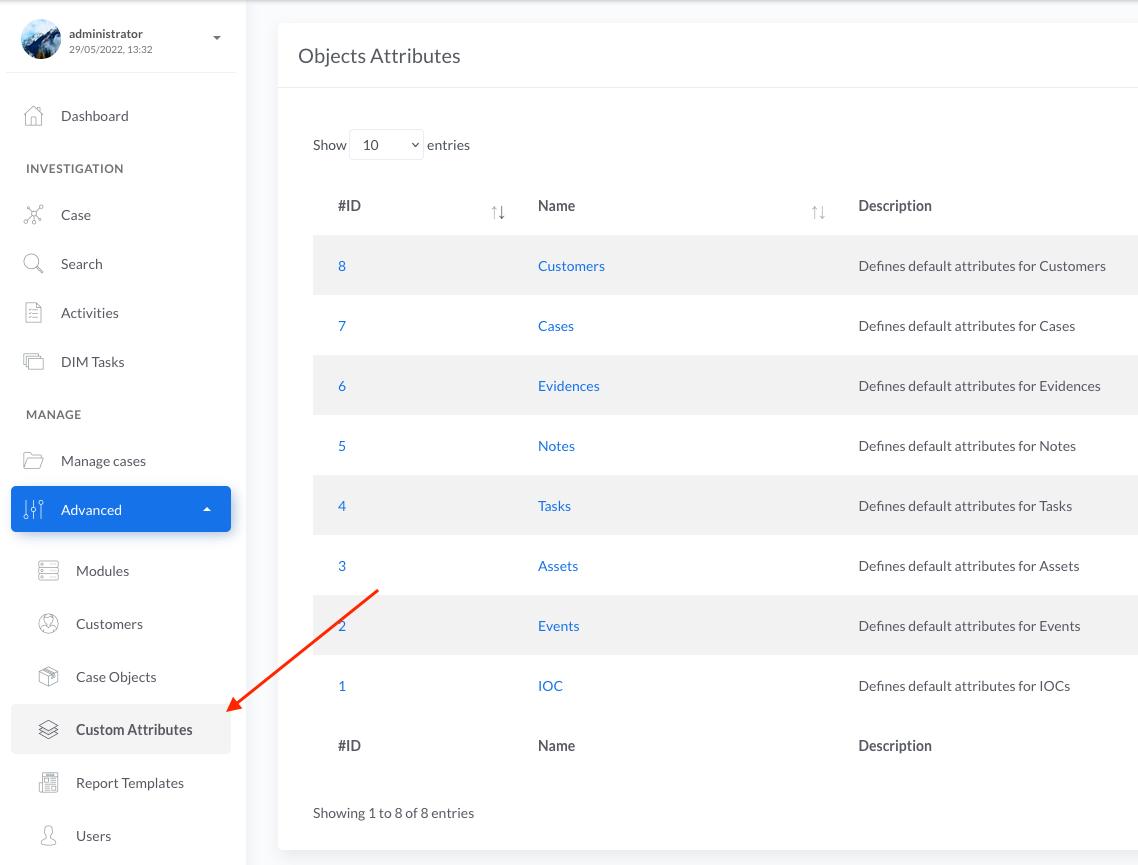Click the Report Templates icon
The width and height of the screenshot is (1138, 865).
(x=48, y=783)
